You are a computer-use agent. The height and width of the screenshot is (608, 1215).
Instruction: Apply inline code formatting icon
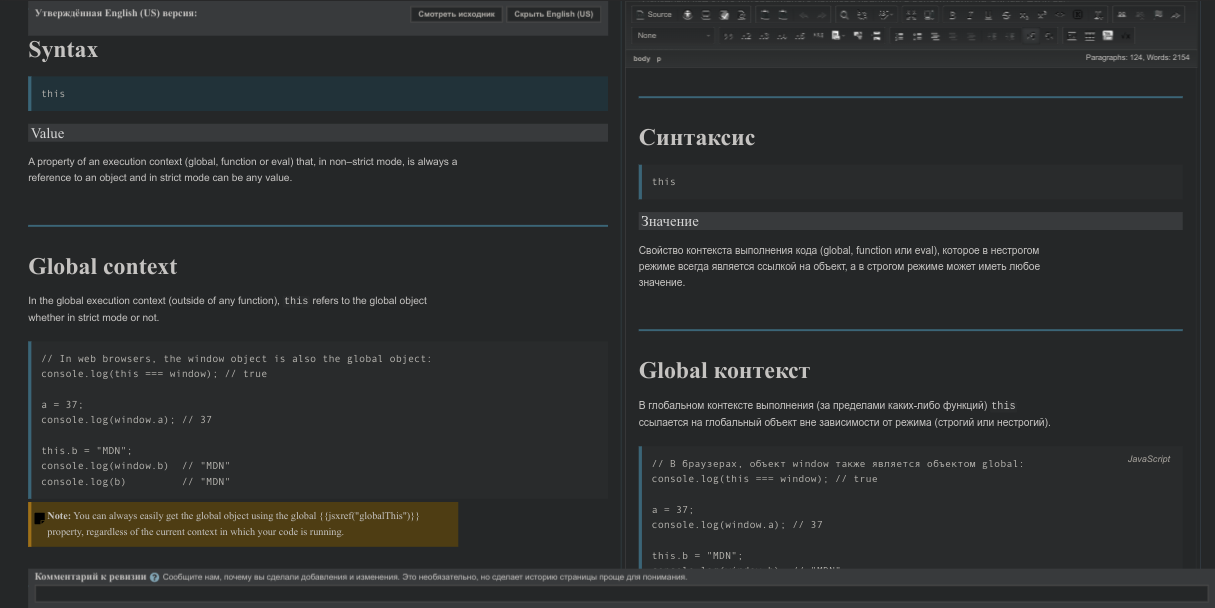tap(1060, 14)
